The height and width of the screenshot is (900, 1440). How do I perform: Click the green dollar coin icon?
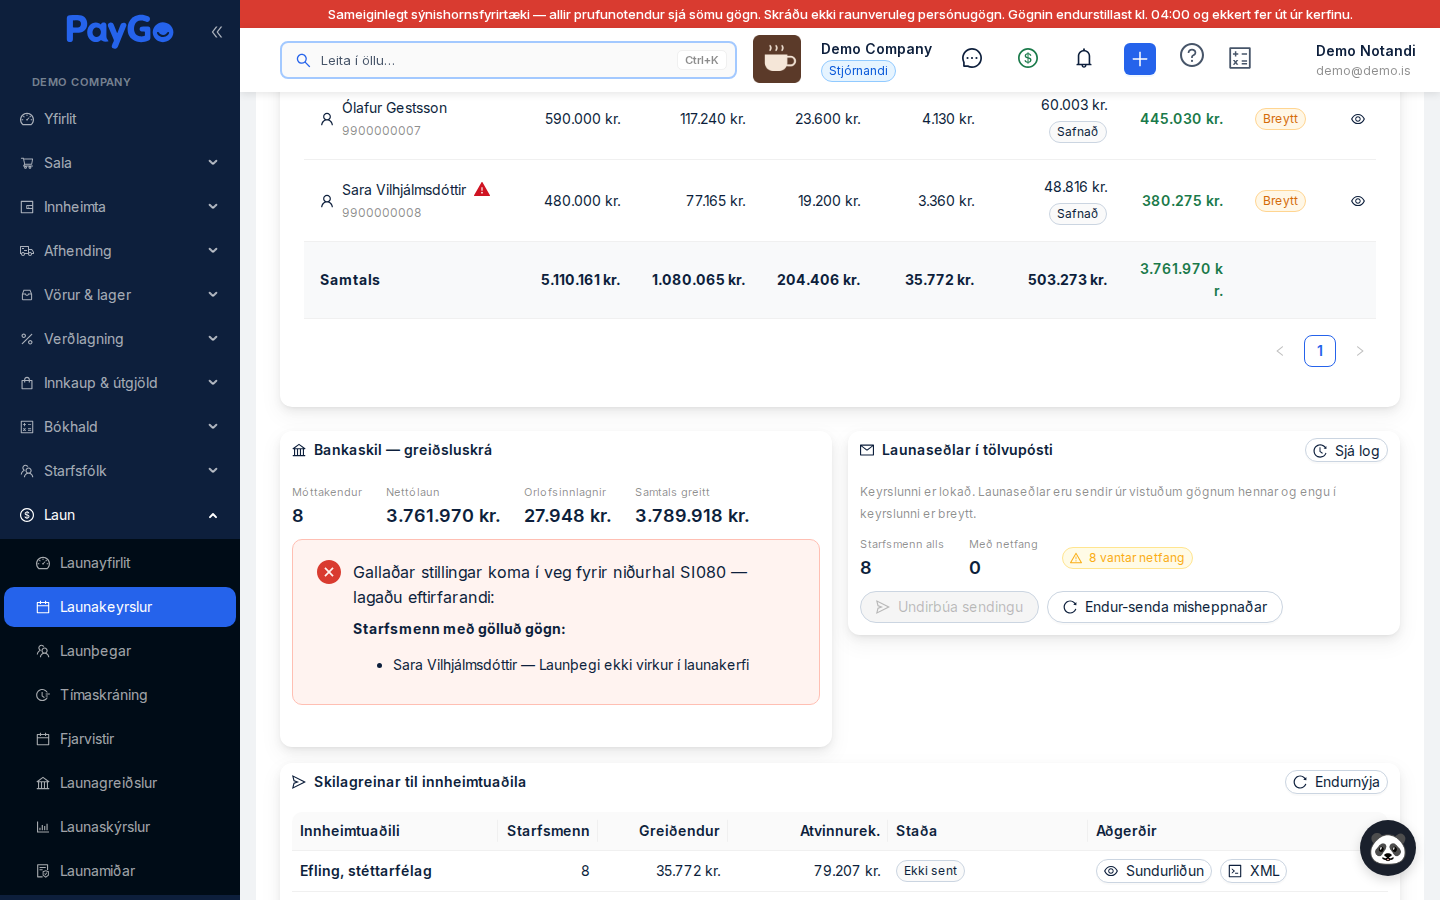pyautogui.click(x=1028, y=59)
